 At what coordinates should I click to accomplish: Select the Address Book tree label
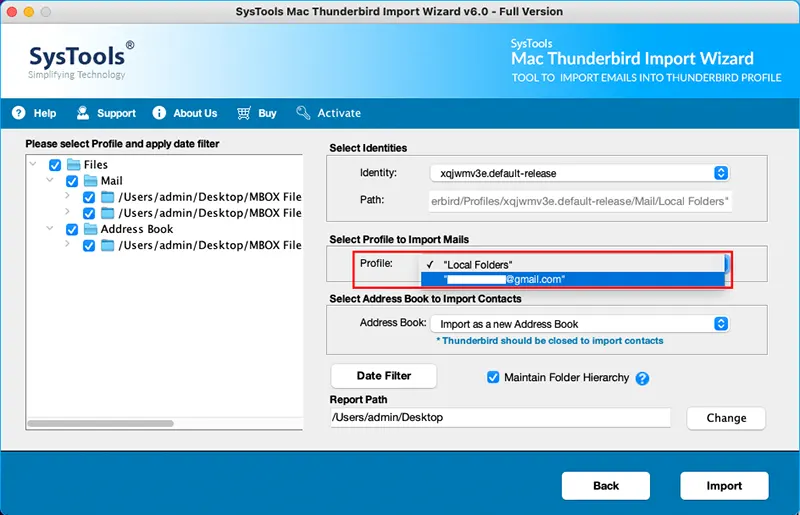click(137, 229)
